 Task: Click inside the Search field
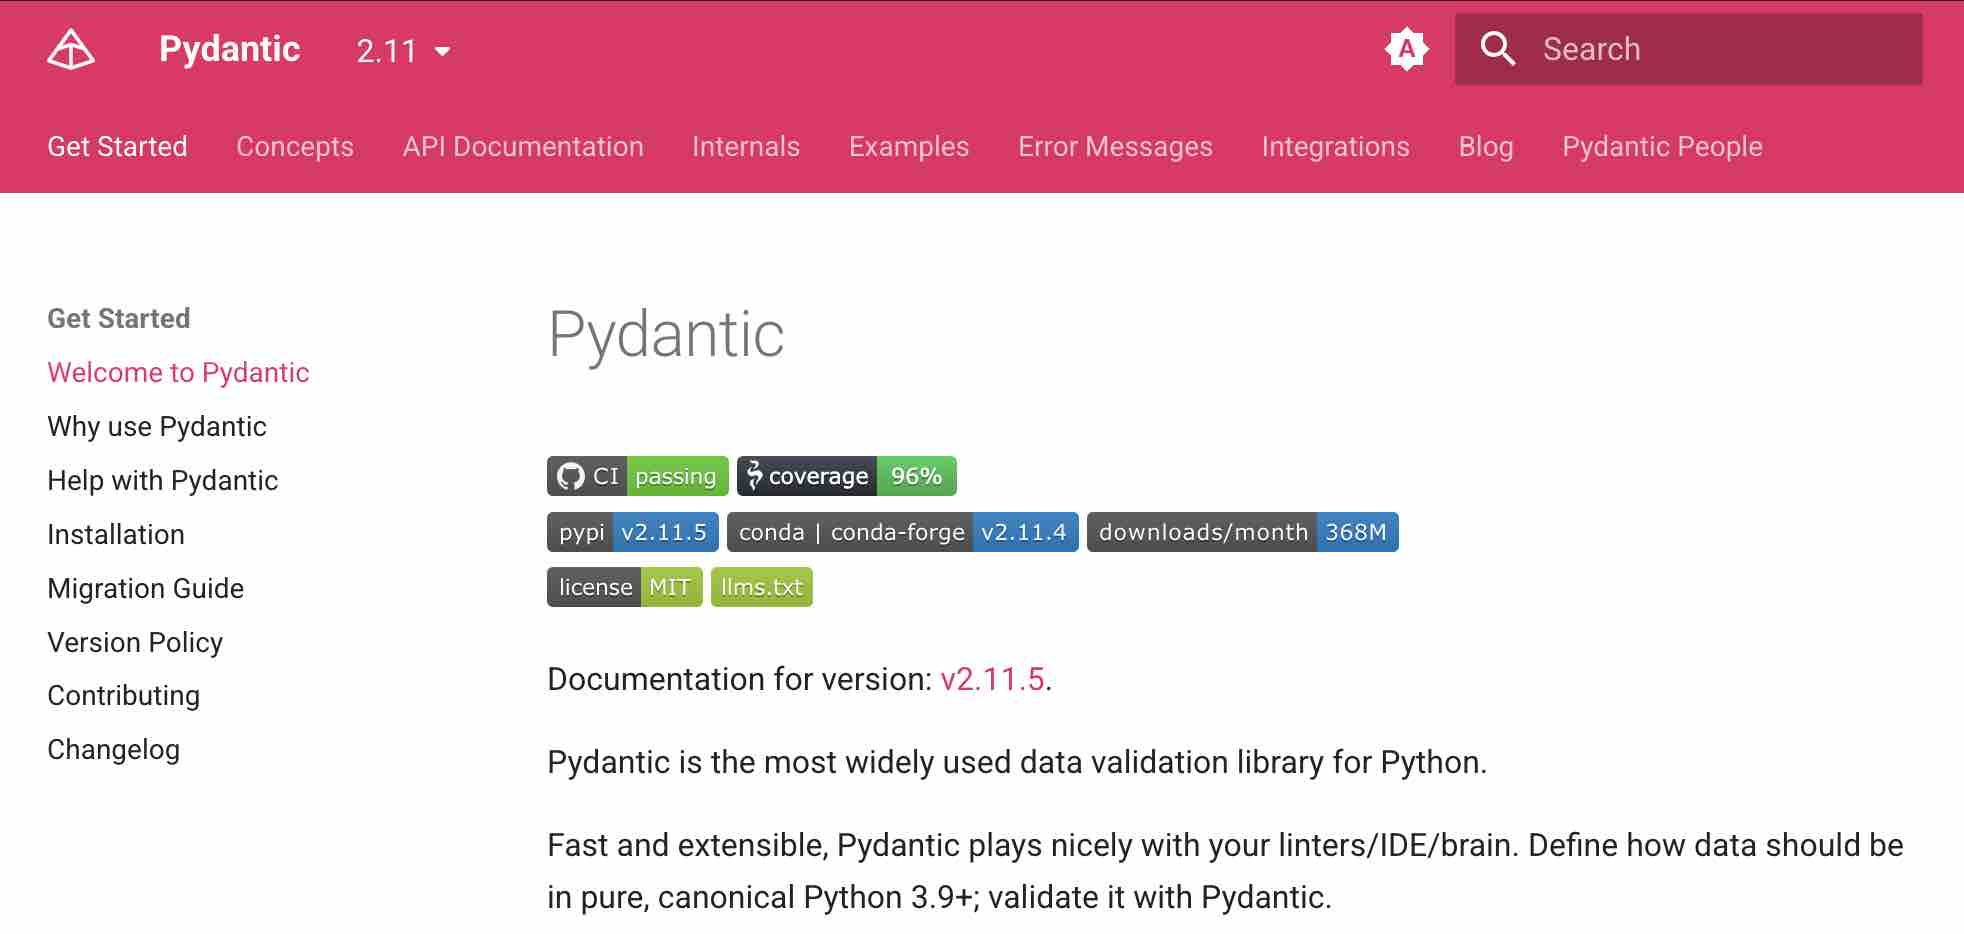click(1688, 49)
